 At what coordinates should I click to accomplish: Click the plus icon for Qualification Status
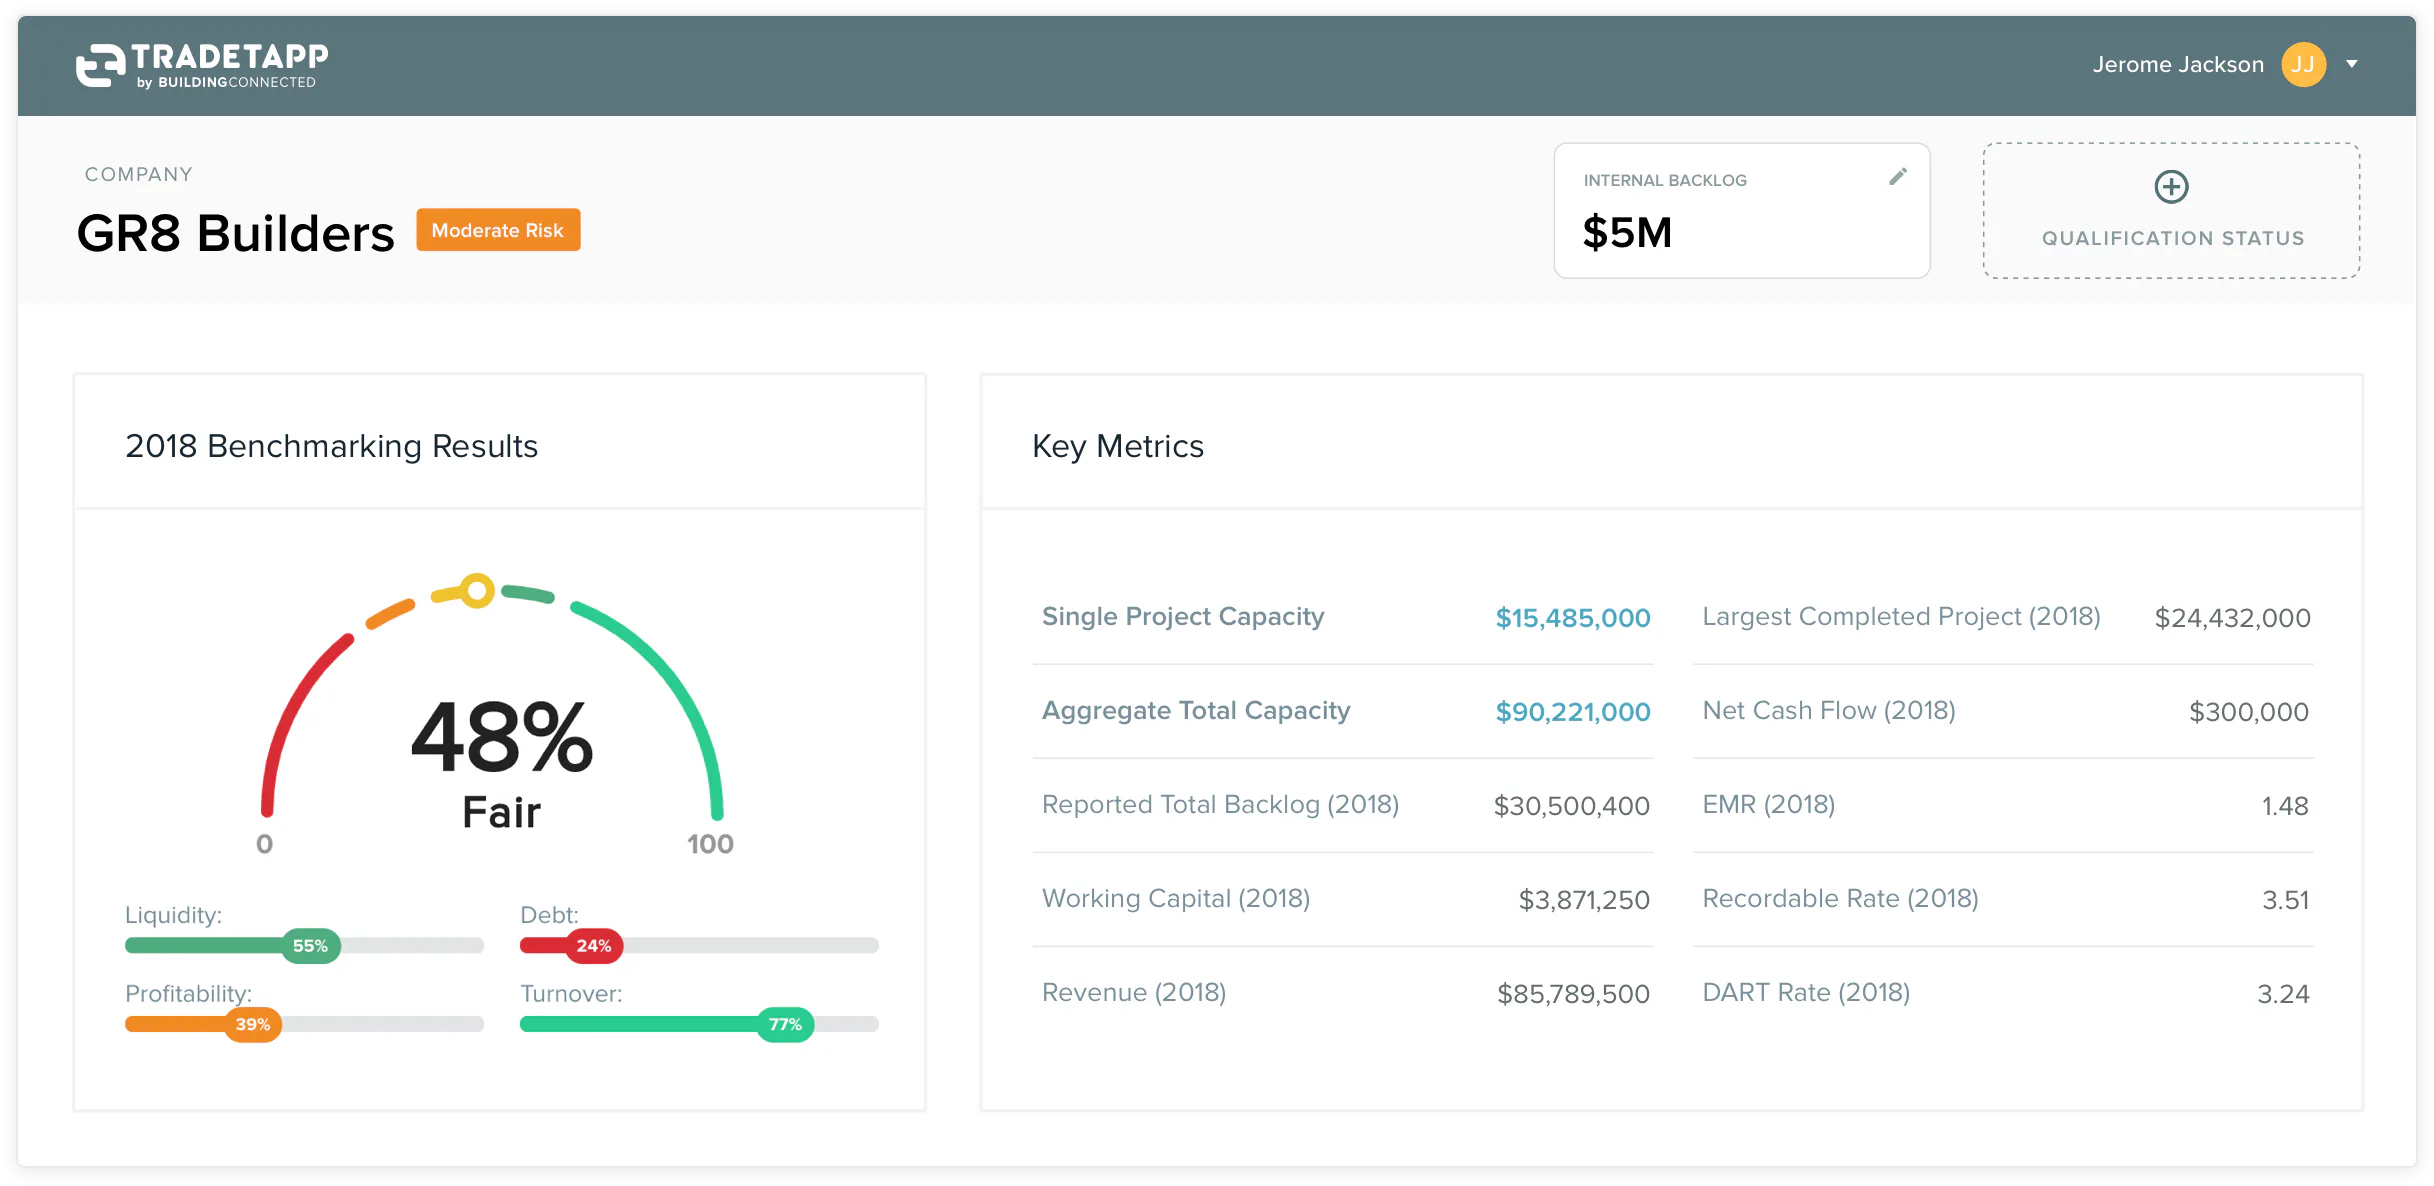[2171, 187]
